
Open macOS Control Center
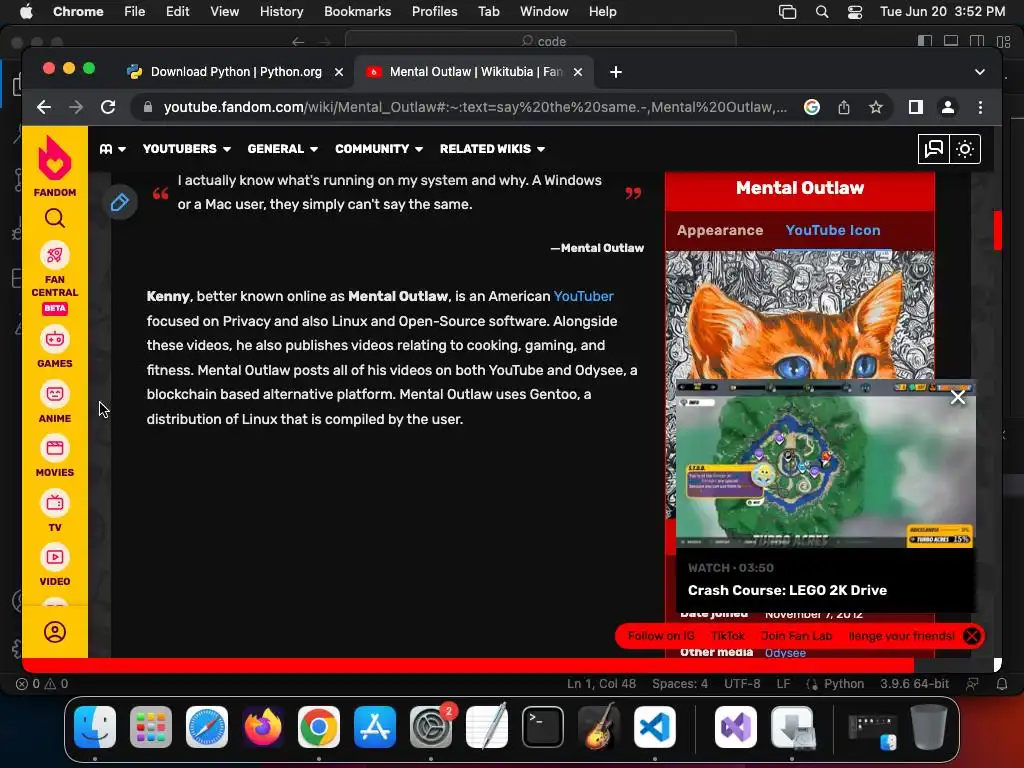coord(855,11)
